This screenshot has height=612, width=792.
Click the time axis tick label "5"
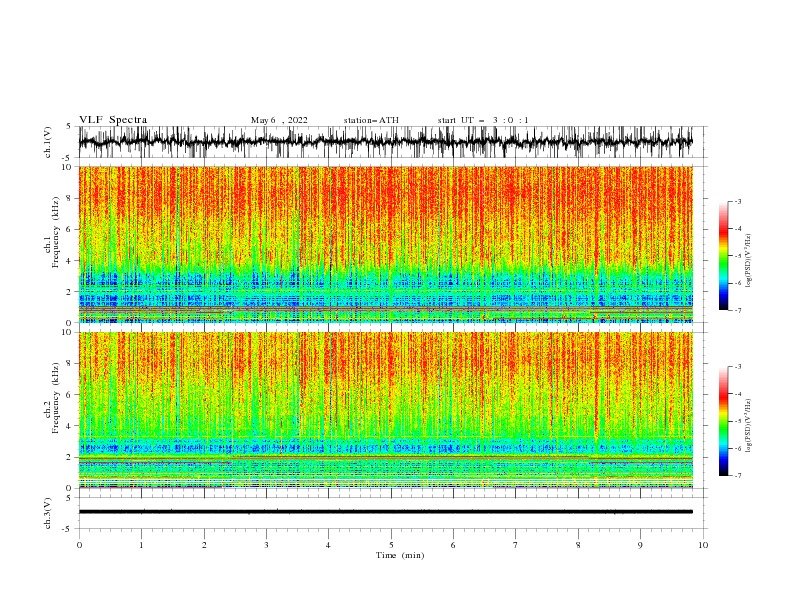coord(391,545)
